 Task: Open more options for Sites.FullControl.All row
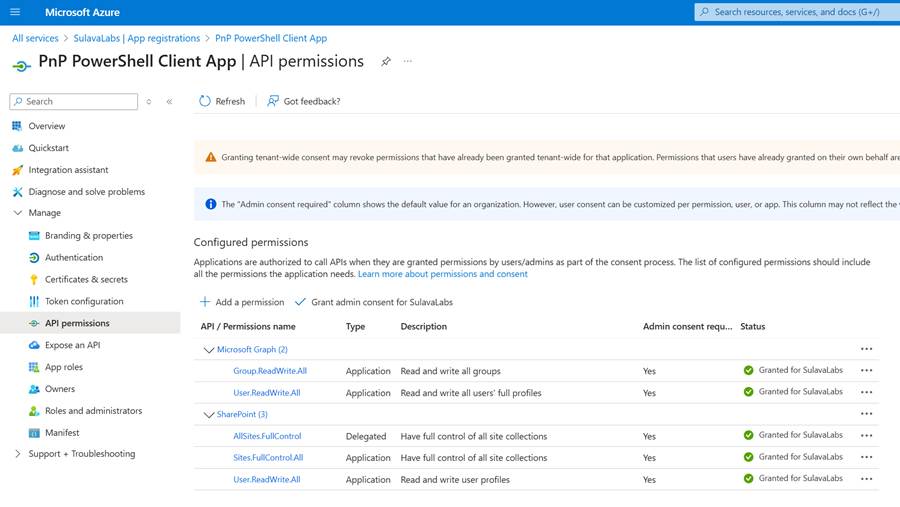click(x=866, y=458)
